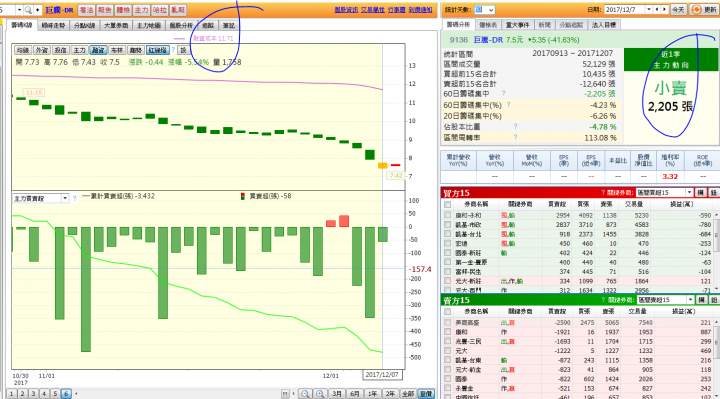Set chart range to 1年
The height and width of the screenshot is (399, 720).
tap(372, 393)
